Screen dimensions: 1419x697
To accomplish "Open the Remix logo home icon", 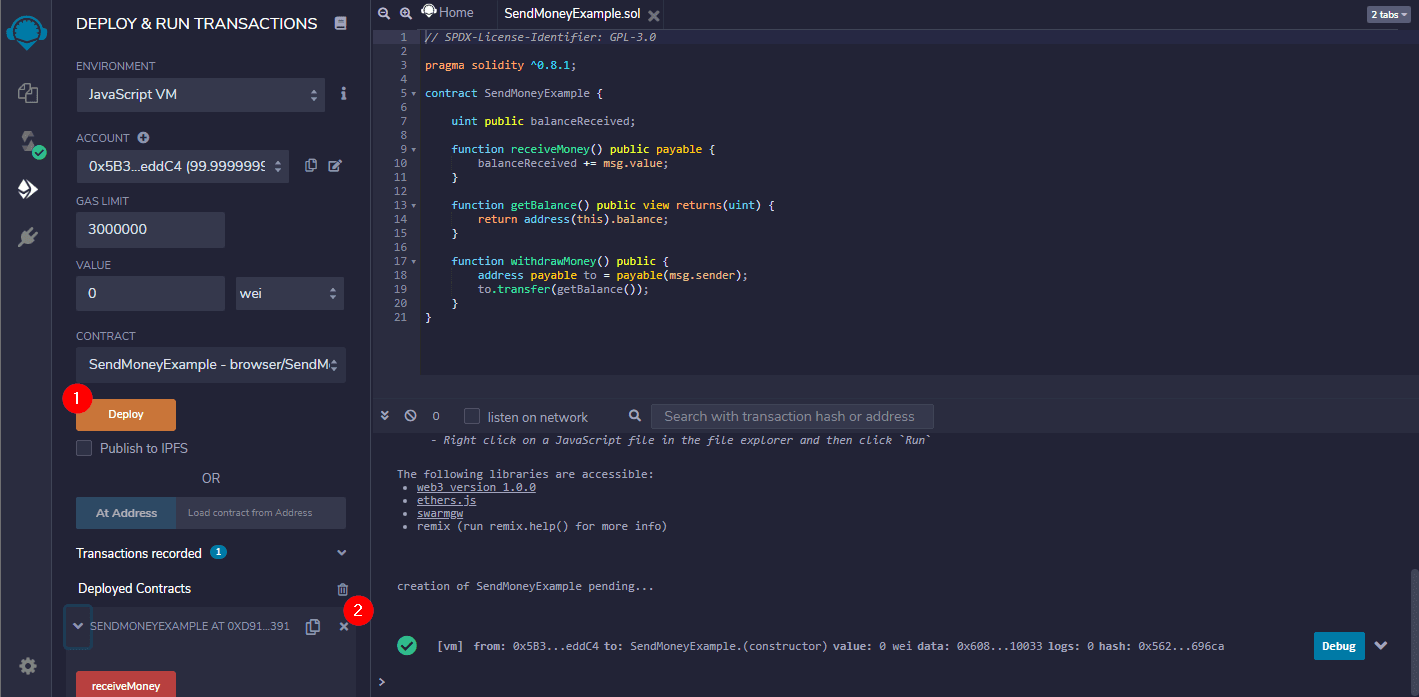I will point(27,32).
